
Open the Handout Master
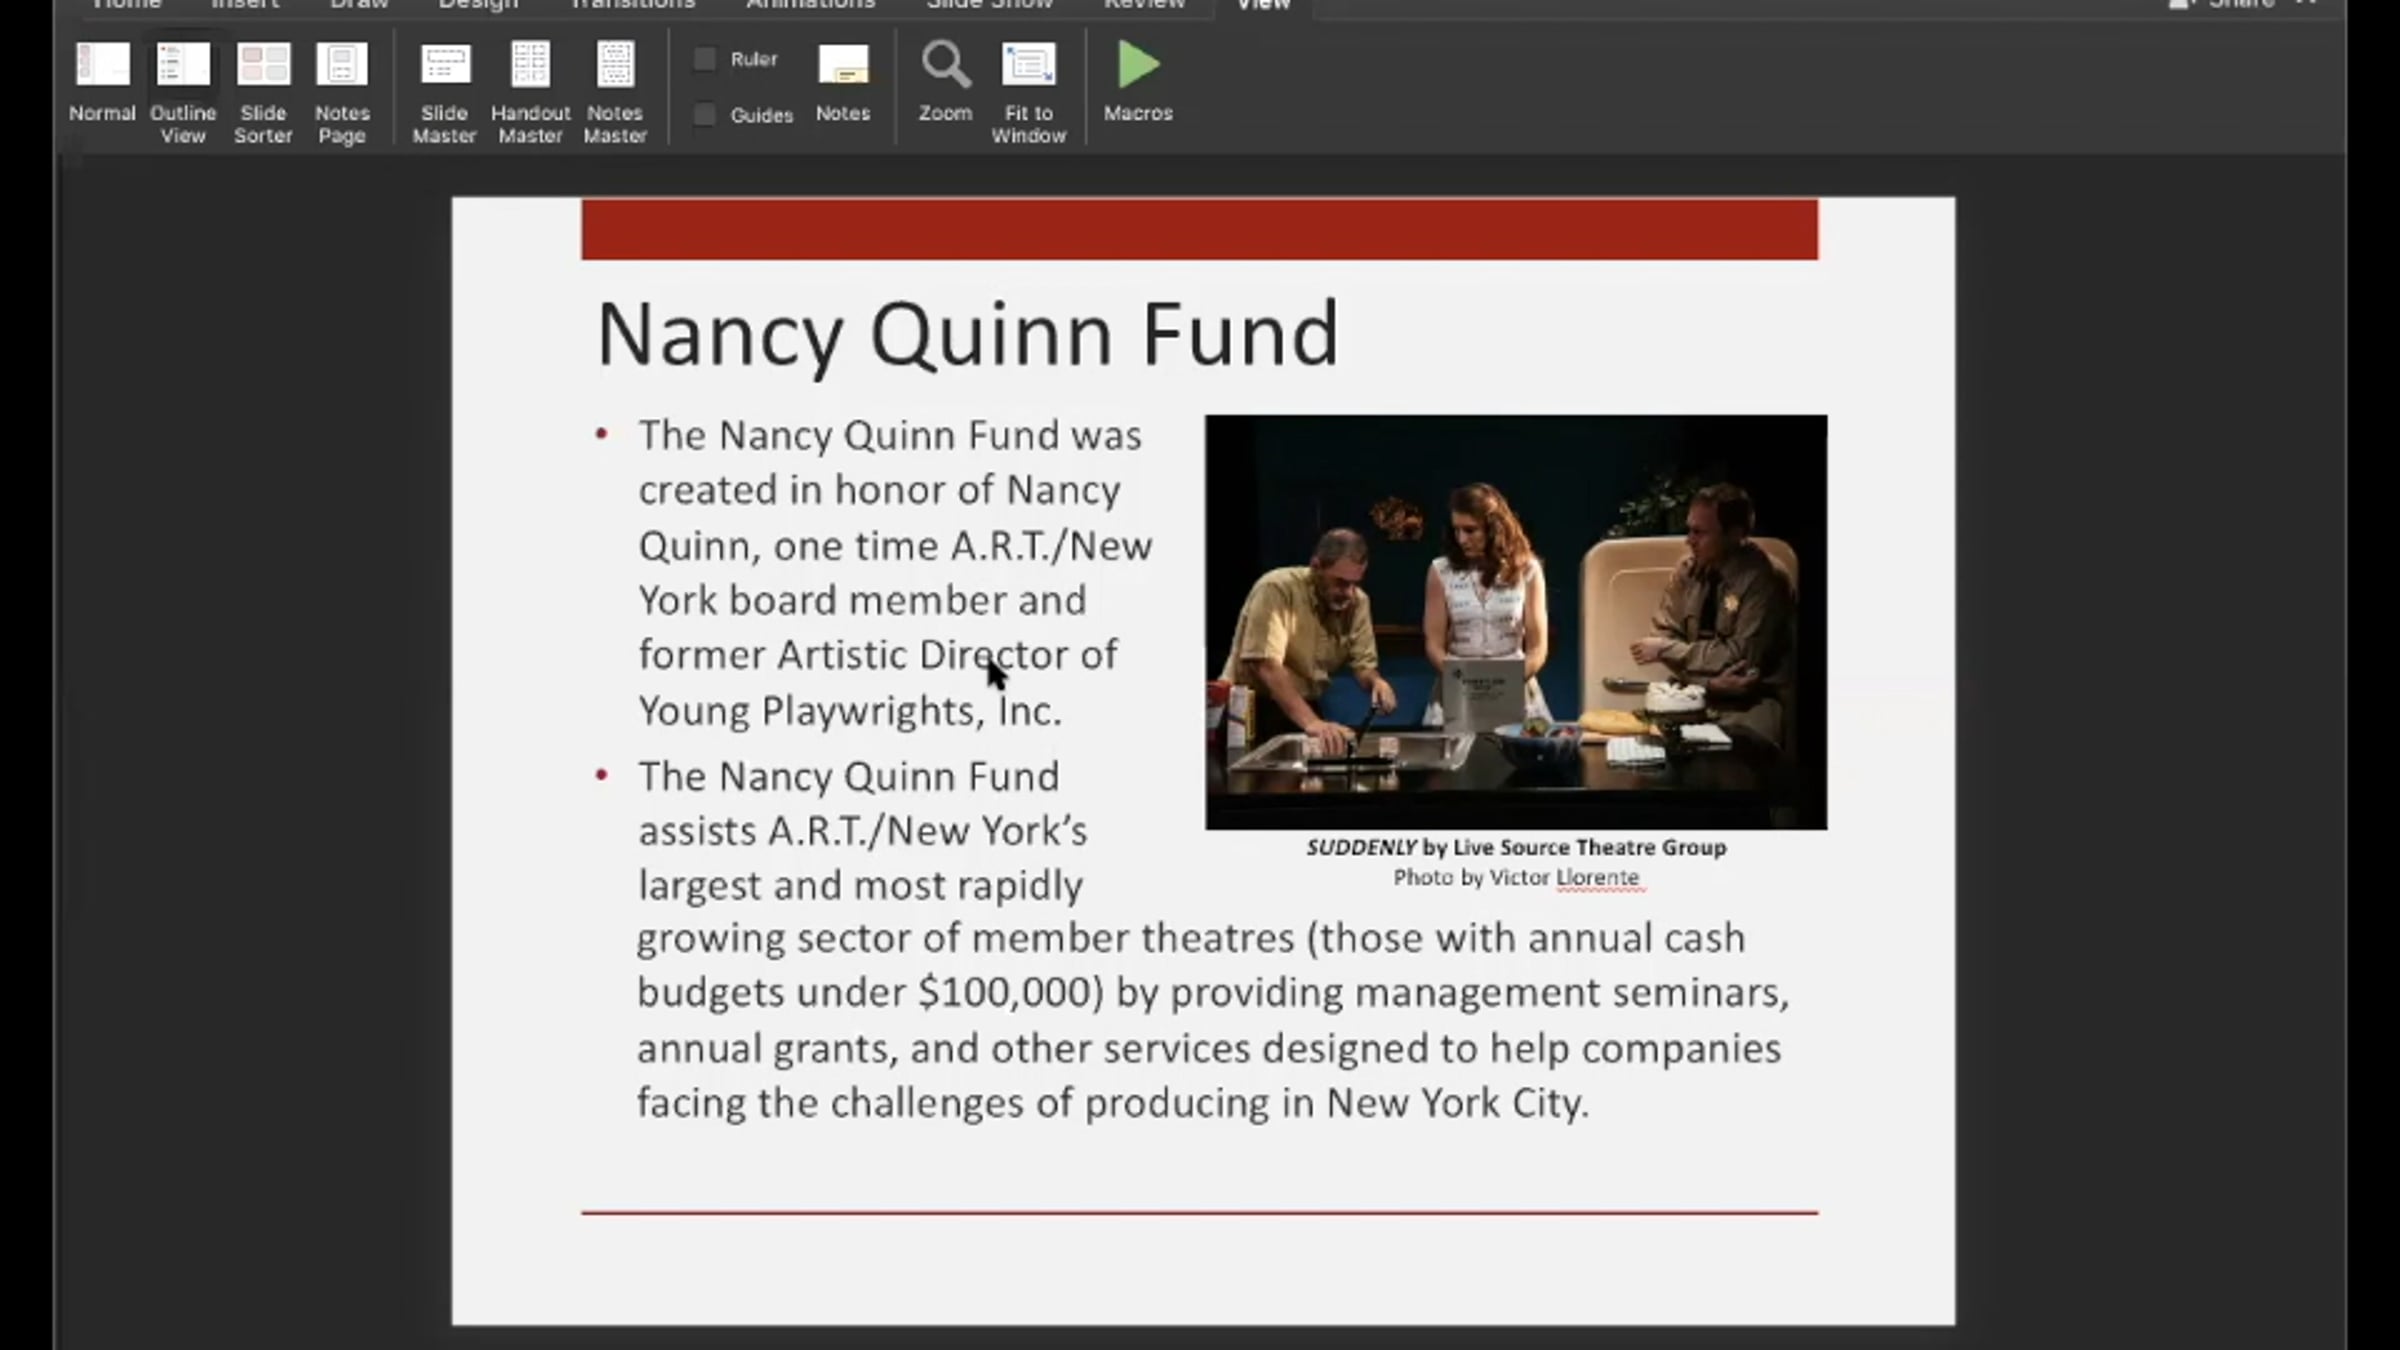click(530, 66)
